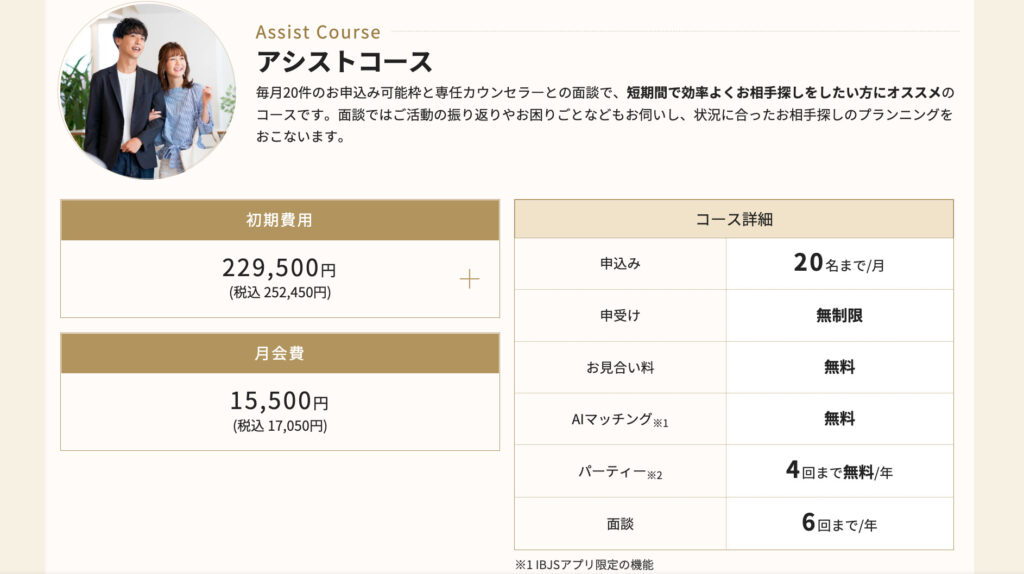
Task: Click the 20名まで/月 value cell
Action: [x=839, y=264]
